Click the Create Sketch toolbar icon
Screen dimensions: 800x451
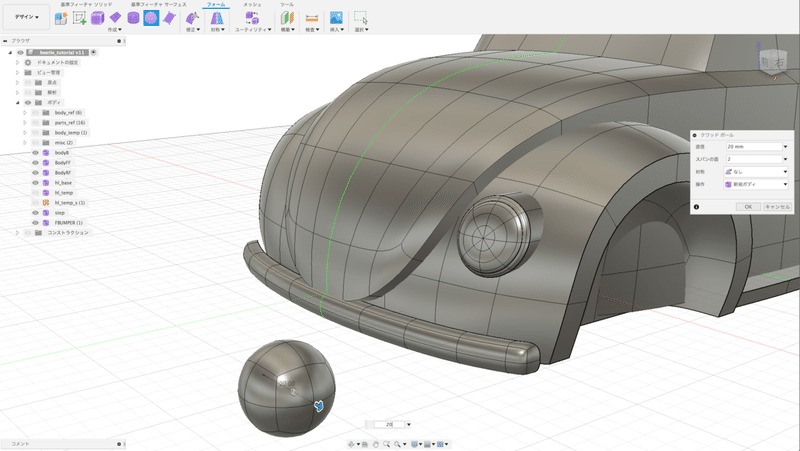(x=79, y=18)
